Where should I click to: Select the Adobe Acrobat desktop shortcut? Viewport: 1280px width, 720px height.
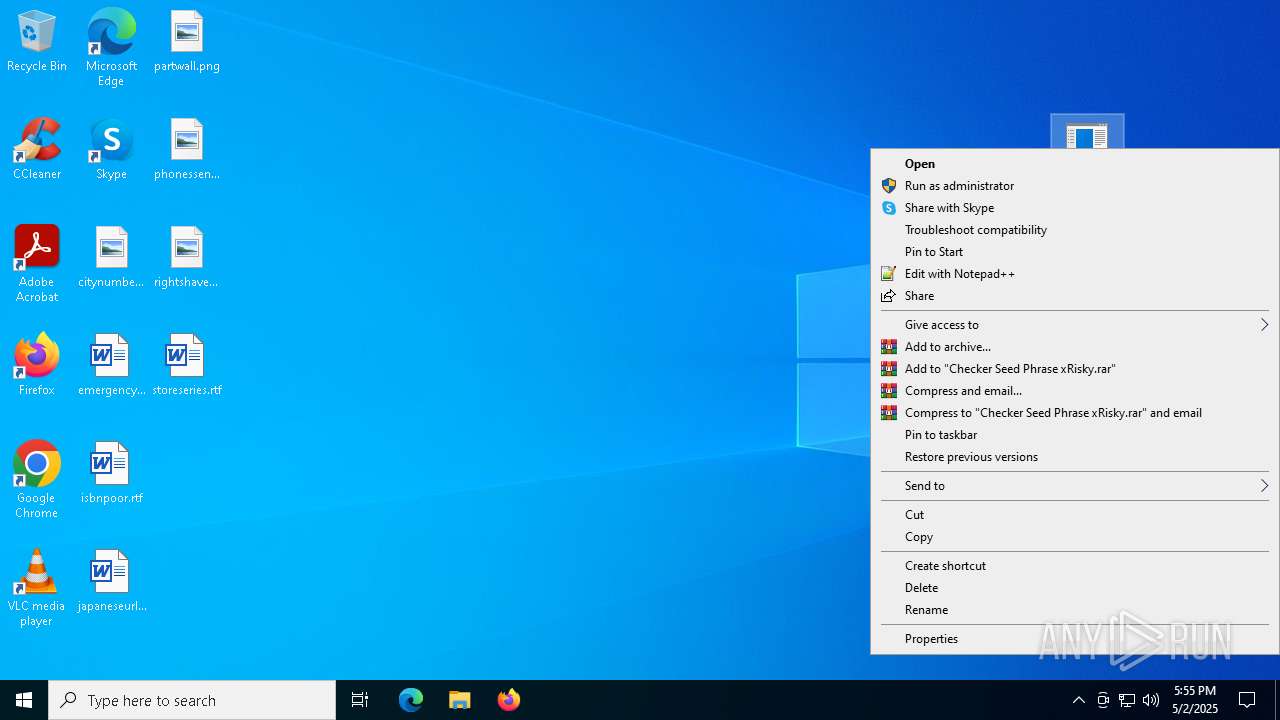(x=37, y=264)
